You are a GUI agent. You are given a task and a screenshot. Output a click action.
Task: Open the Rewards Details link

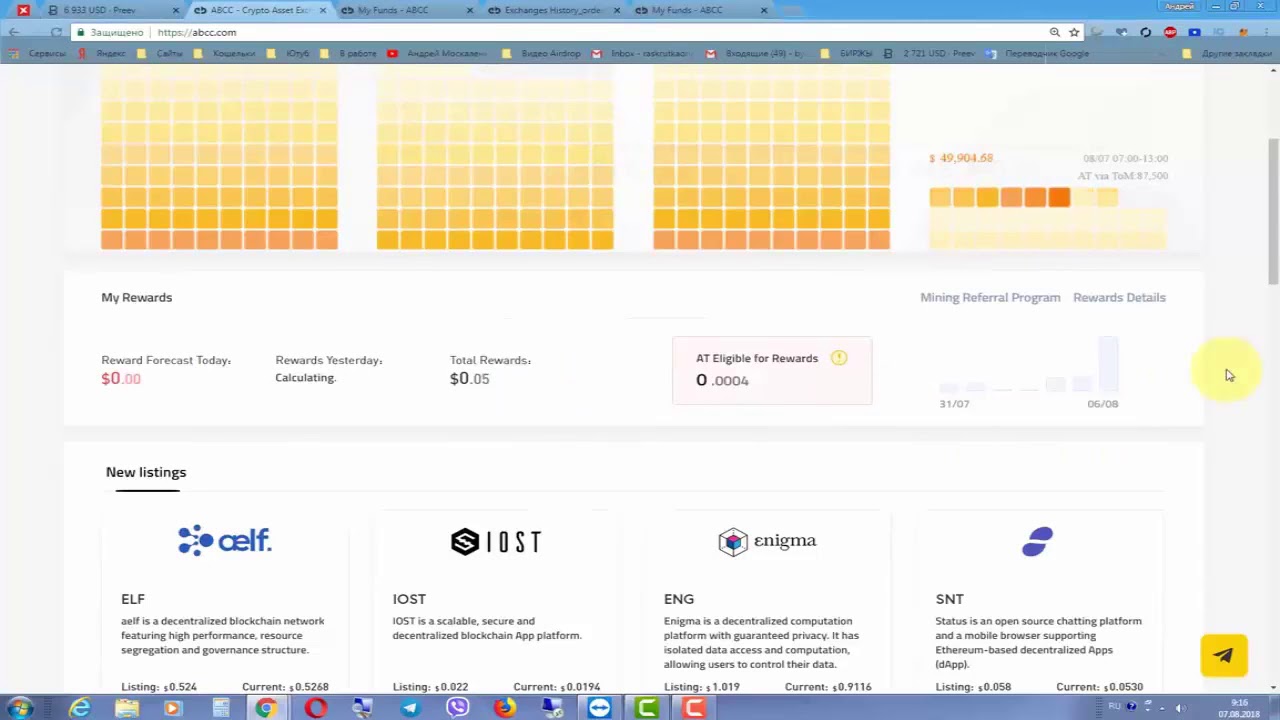tap(1119, 297)
